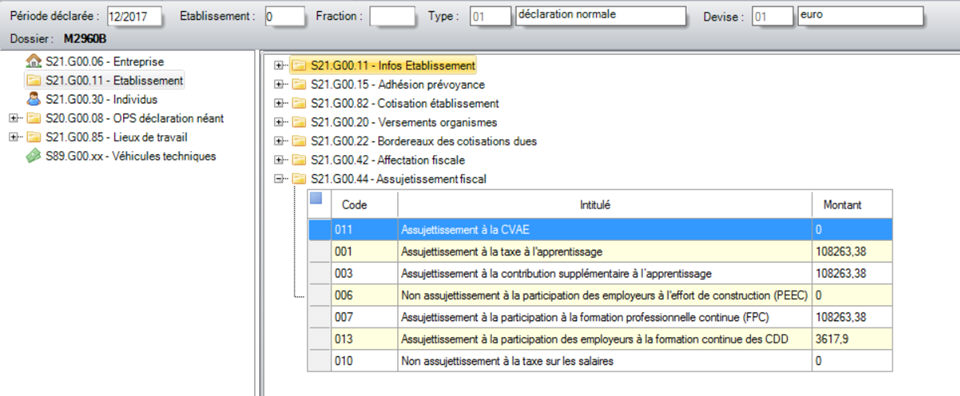Click code cell 003
960x396 pixels.
(364, 273)
